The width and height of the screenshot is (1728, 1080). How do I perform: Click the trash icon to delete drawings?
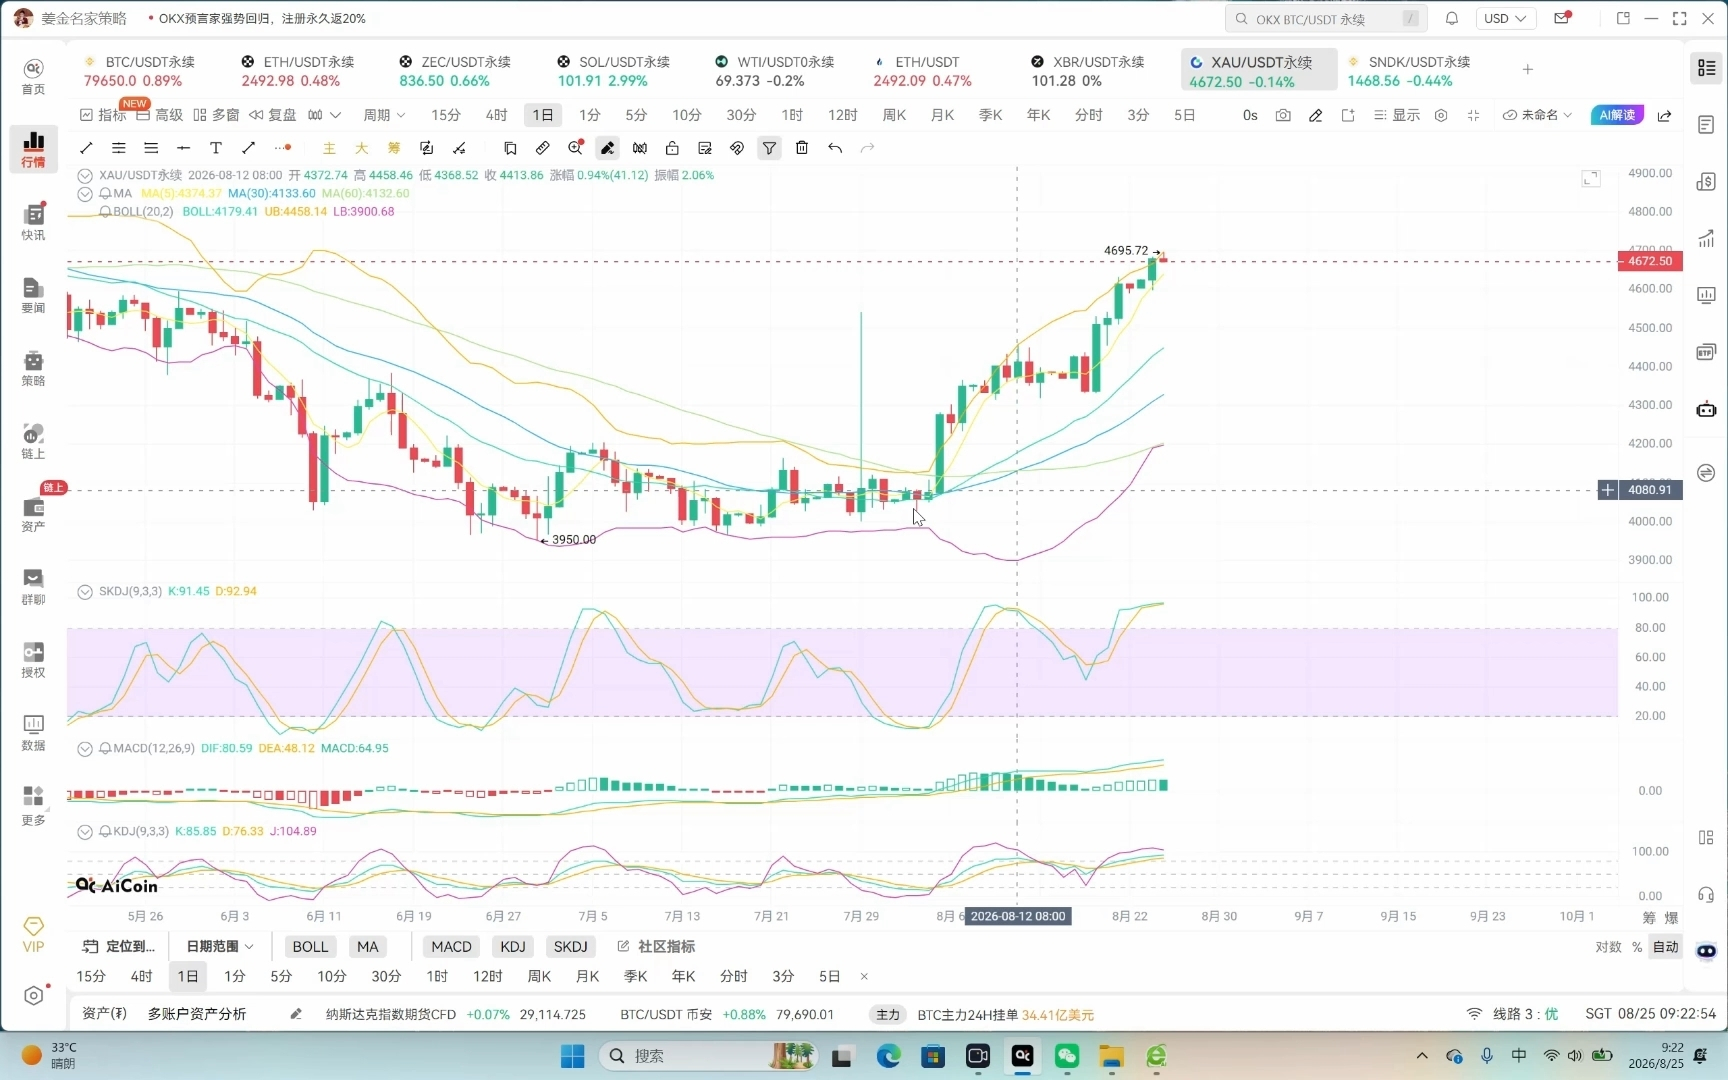tap(802, 148)
